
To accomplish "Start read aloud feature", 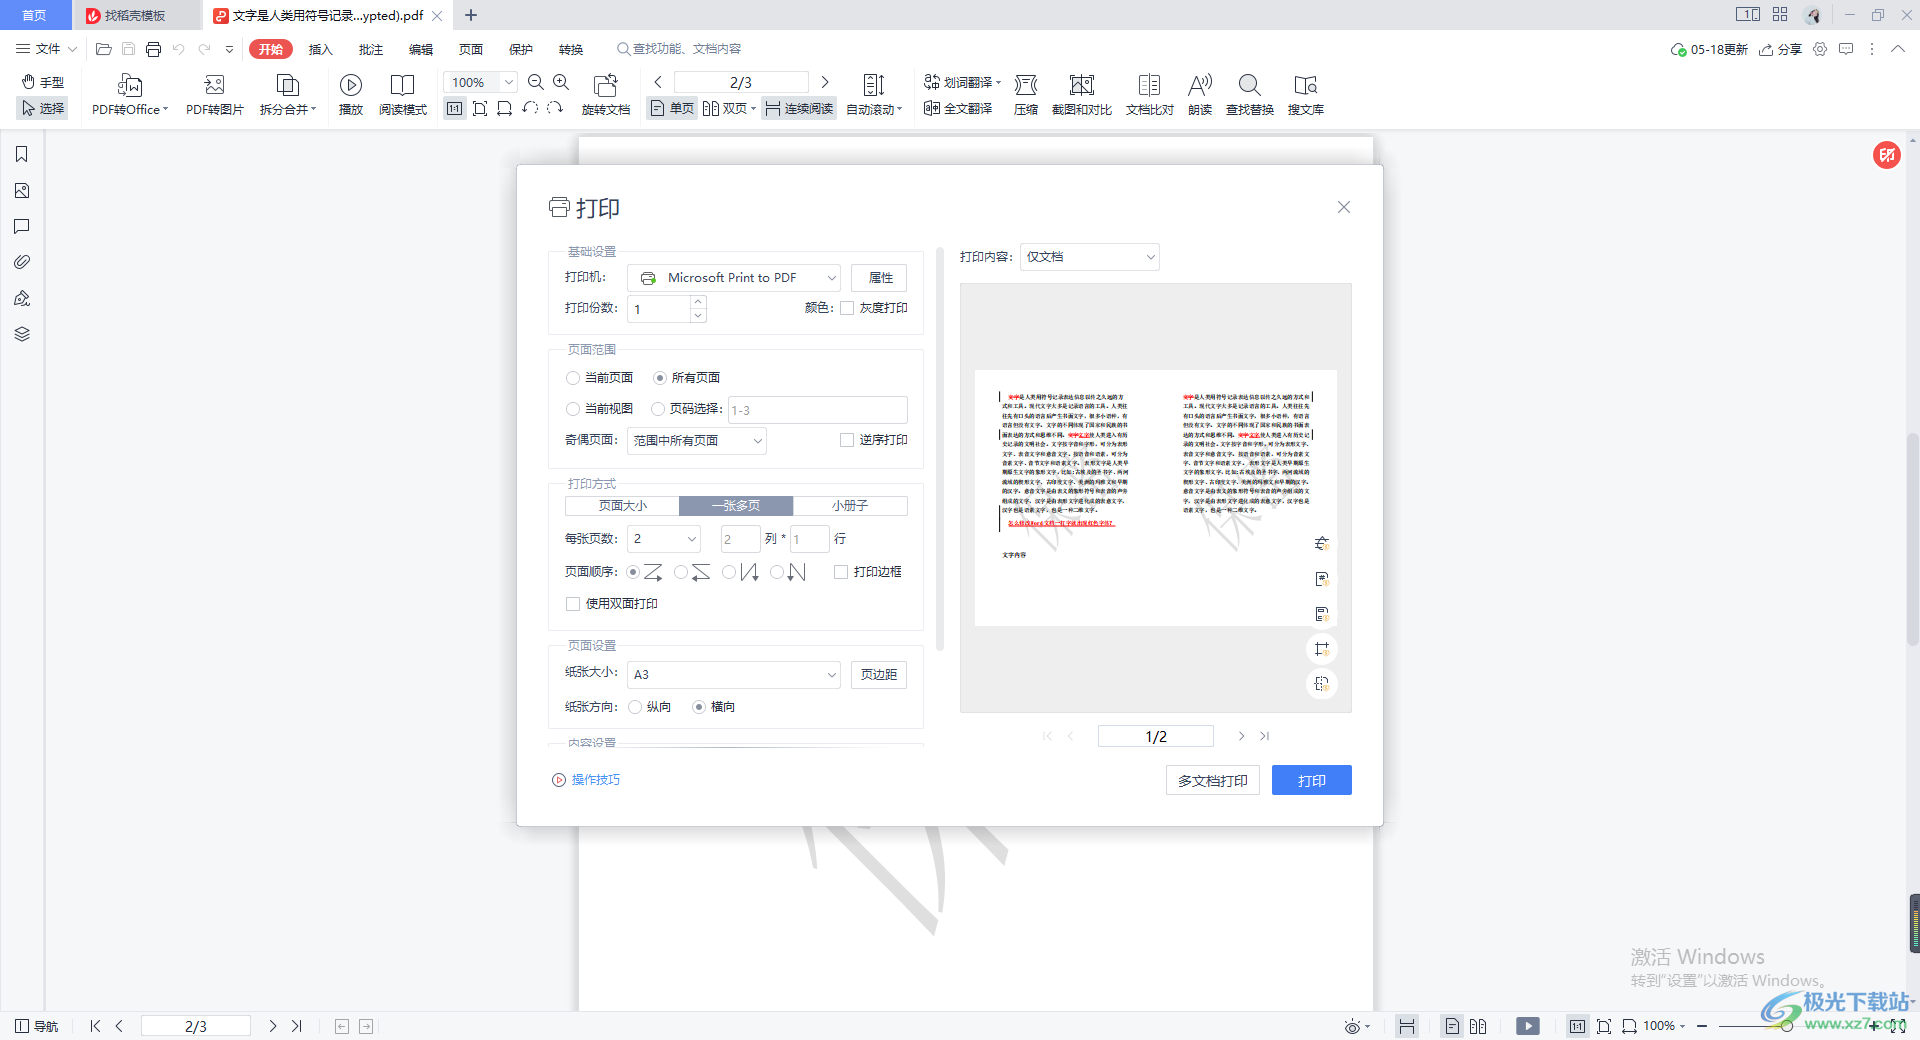I will pos(1200,95).
